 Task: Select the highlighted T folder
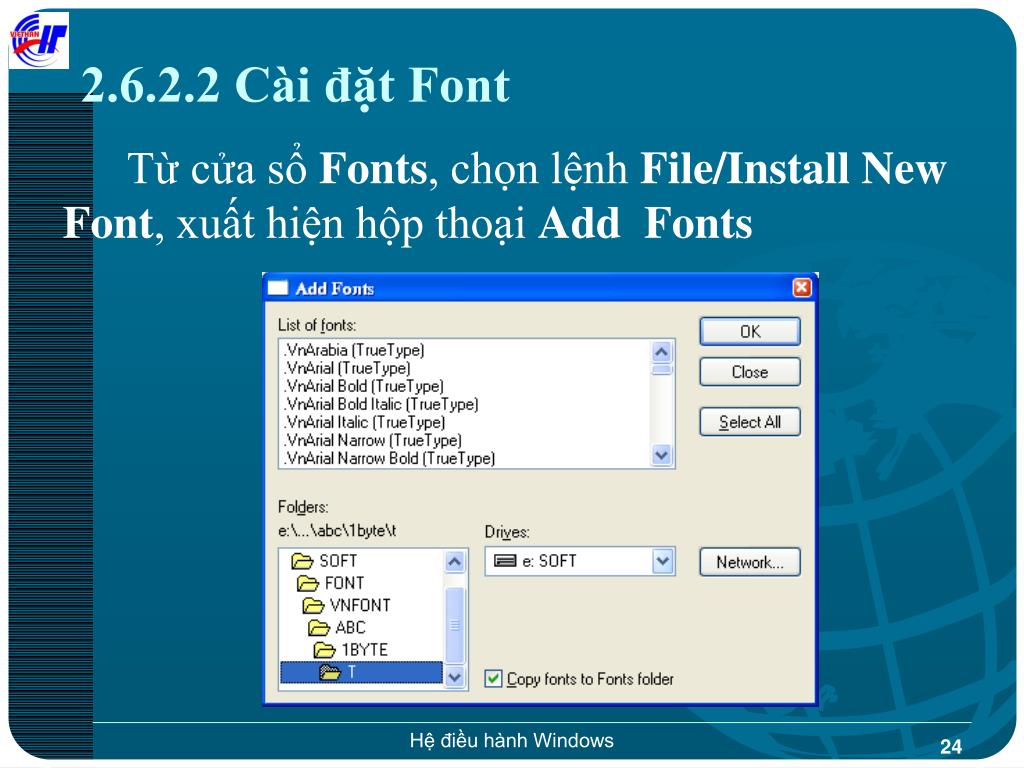point(361,672)
